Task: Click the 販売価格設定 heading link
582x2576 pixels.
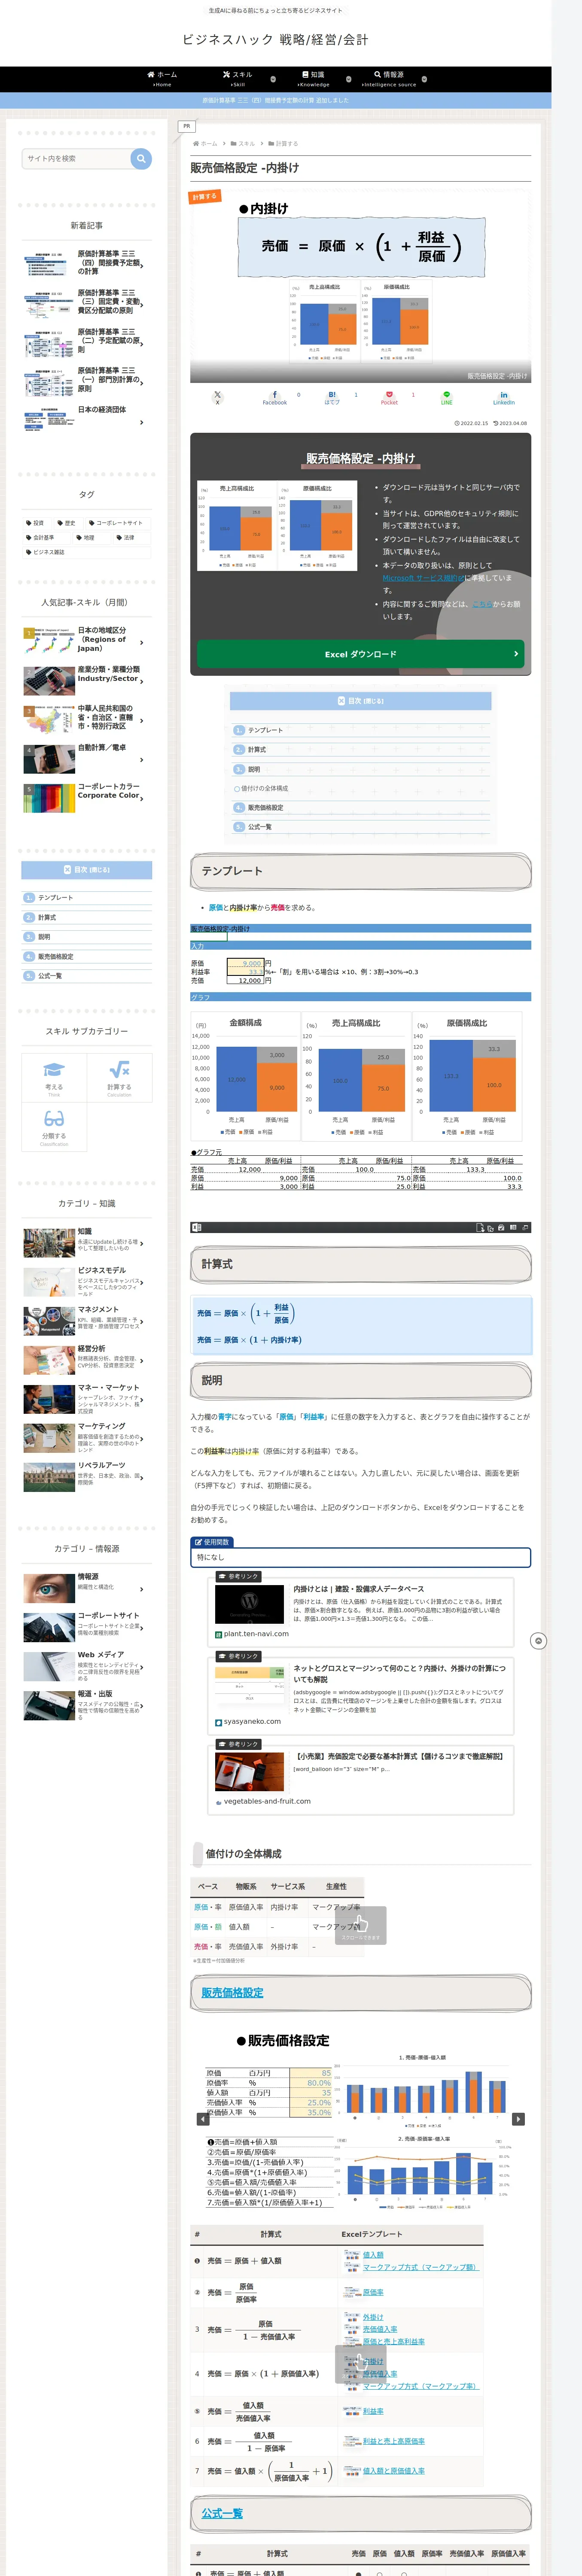Action: pos(232,1993)
